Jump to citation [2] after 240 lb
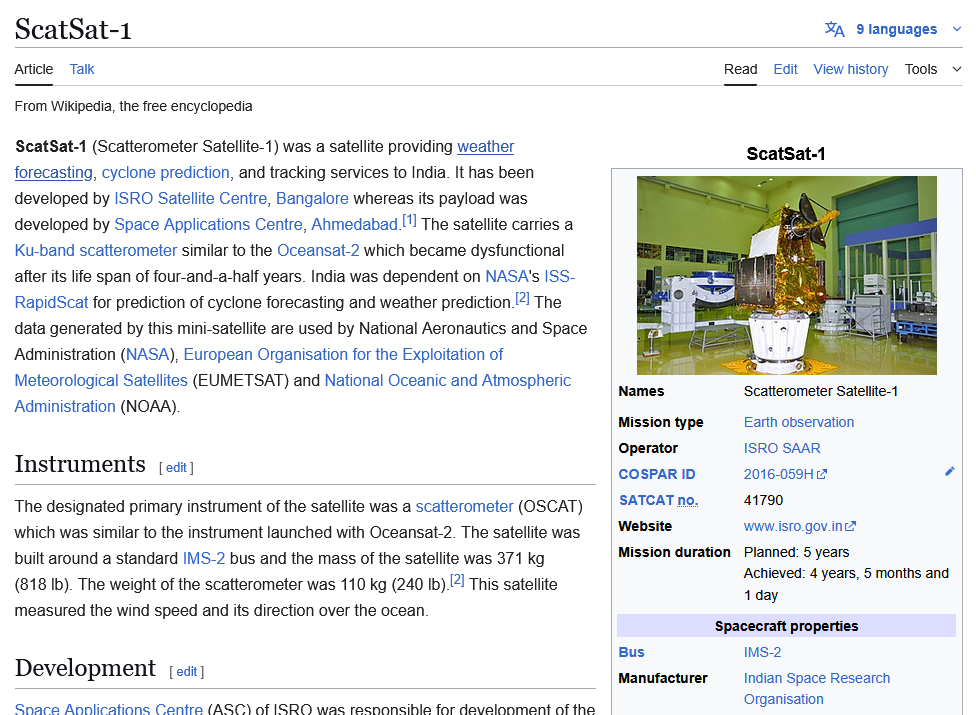 pyautogui.click(x=457, y=580)
